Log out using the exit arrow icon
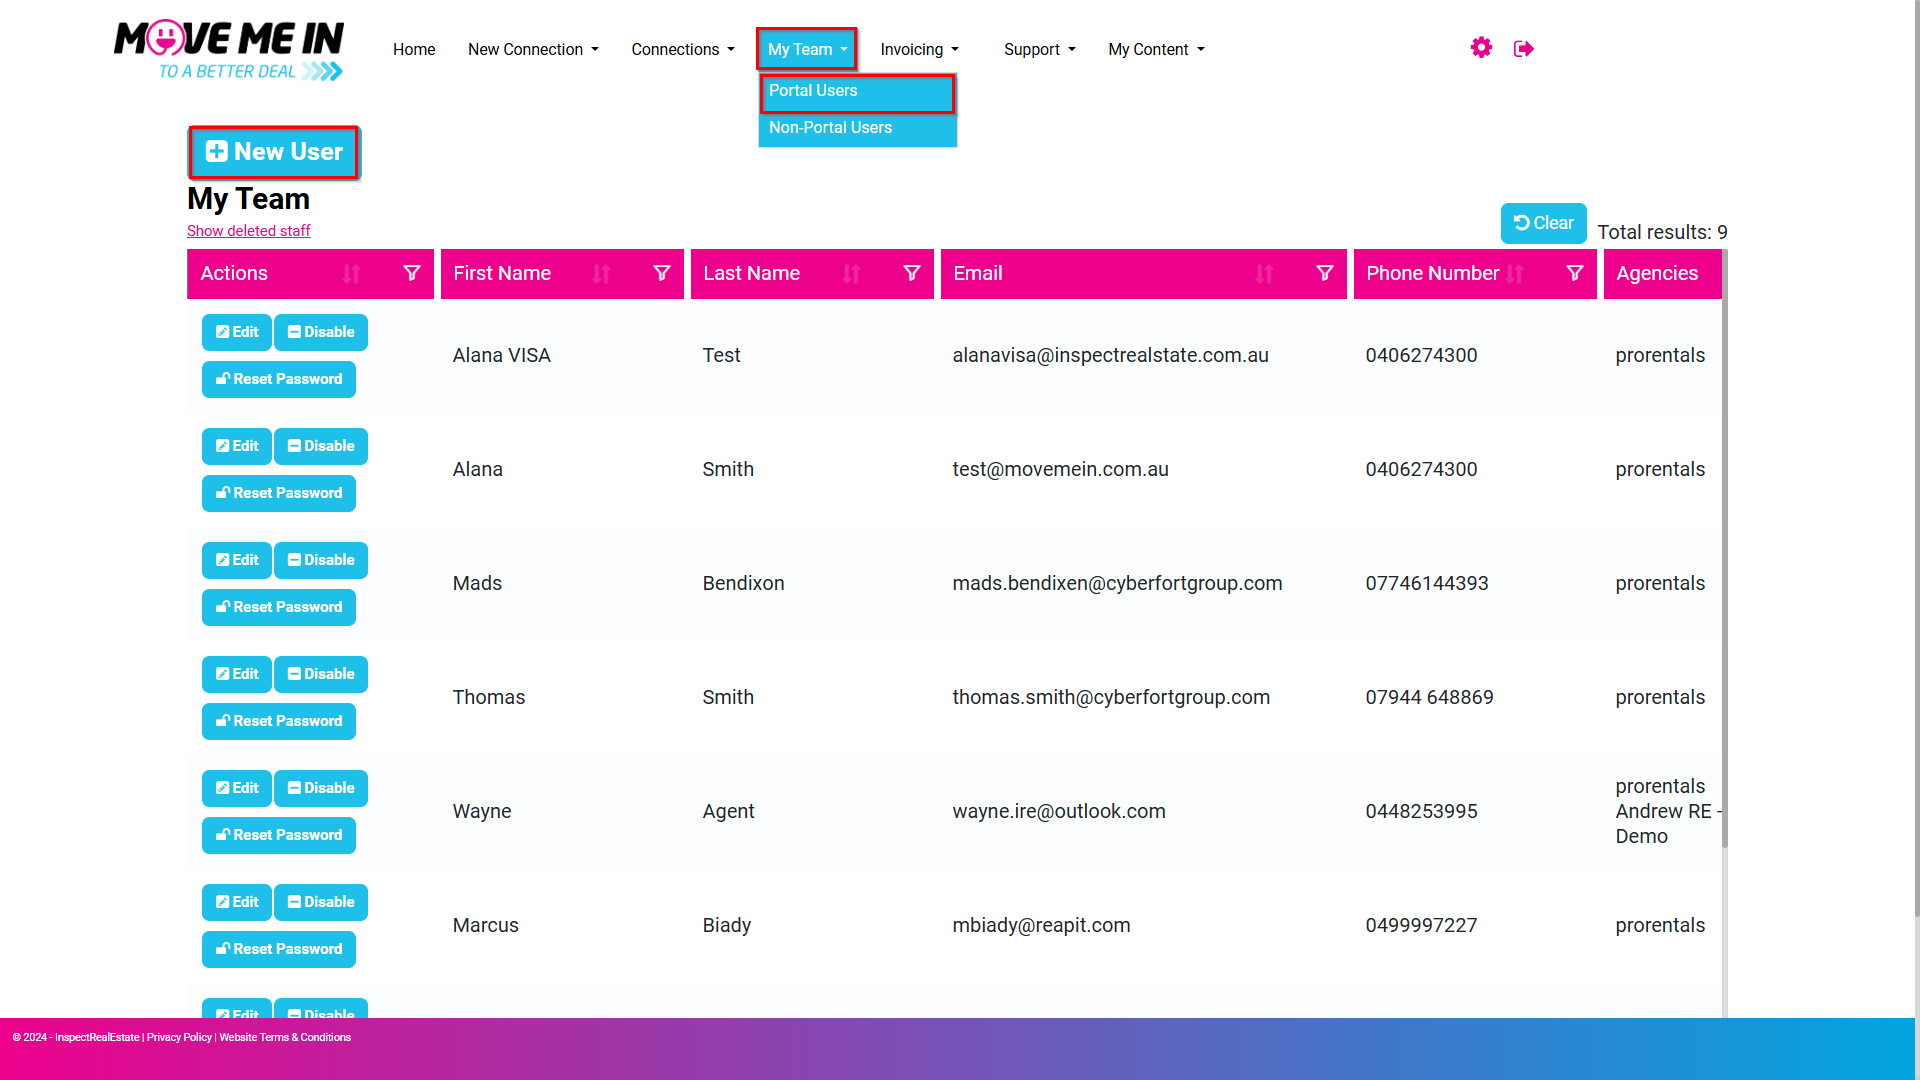This screenshot has width=1920, height=1080. coord(1524,49)
